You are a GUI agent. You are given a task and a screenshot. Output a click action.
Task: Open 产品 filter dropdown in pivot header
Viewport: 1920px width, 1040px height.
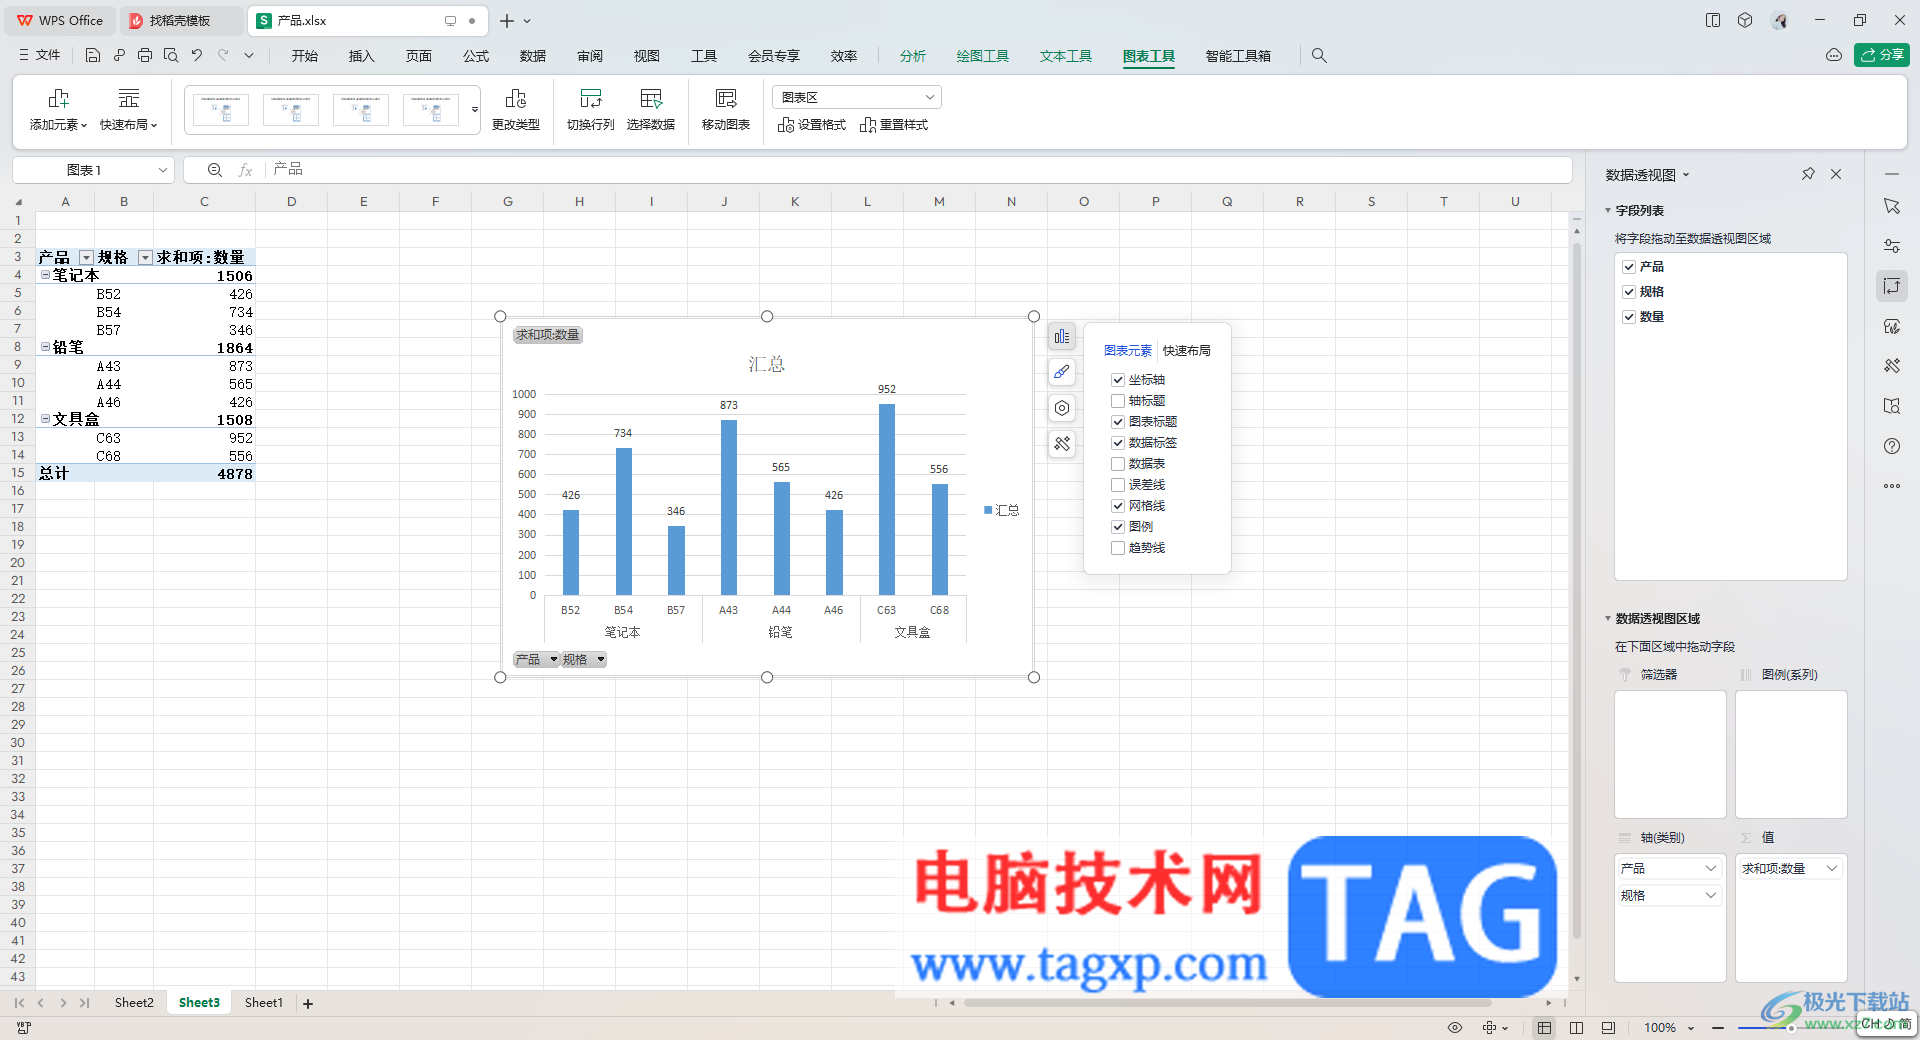pos(86,258)
